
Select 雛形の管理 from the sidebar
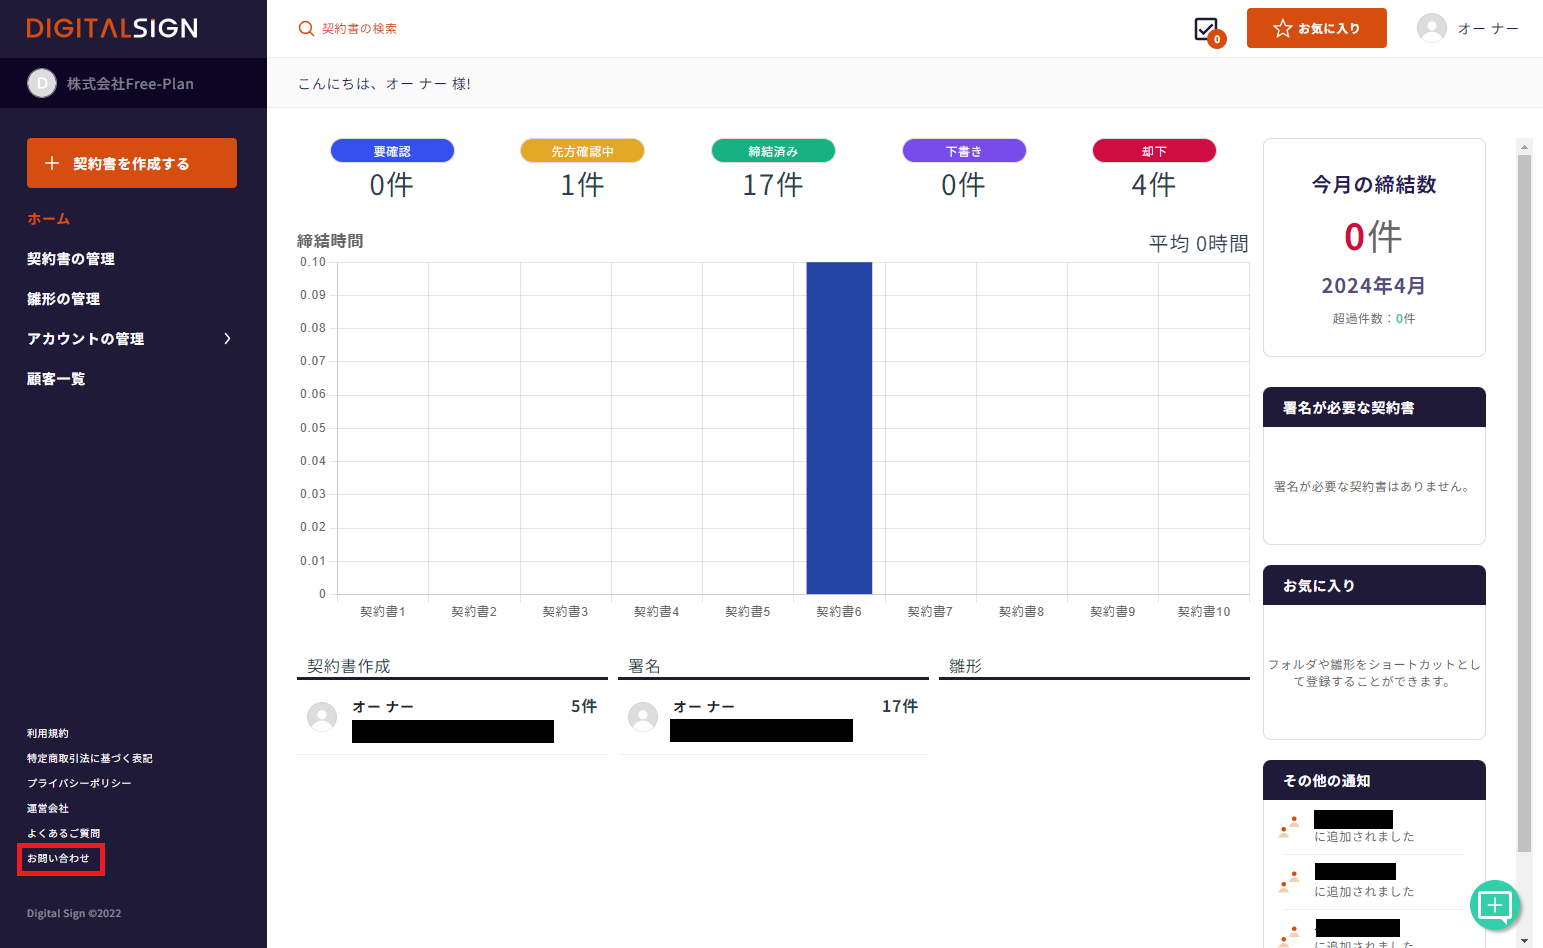click(x=63, y=299)
